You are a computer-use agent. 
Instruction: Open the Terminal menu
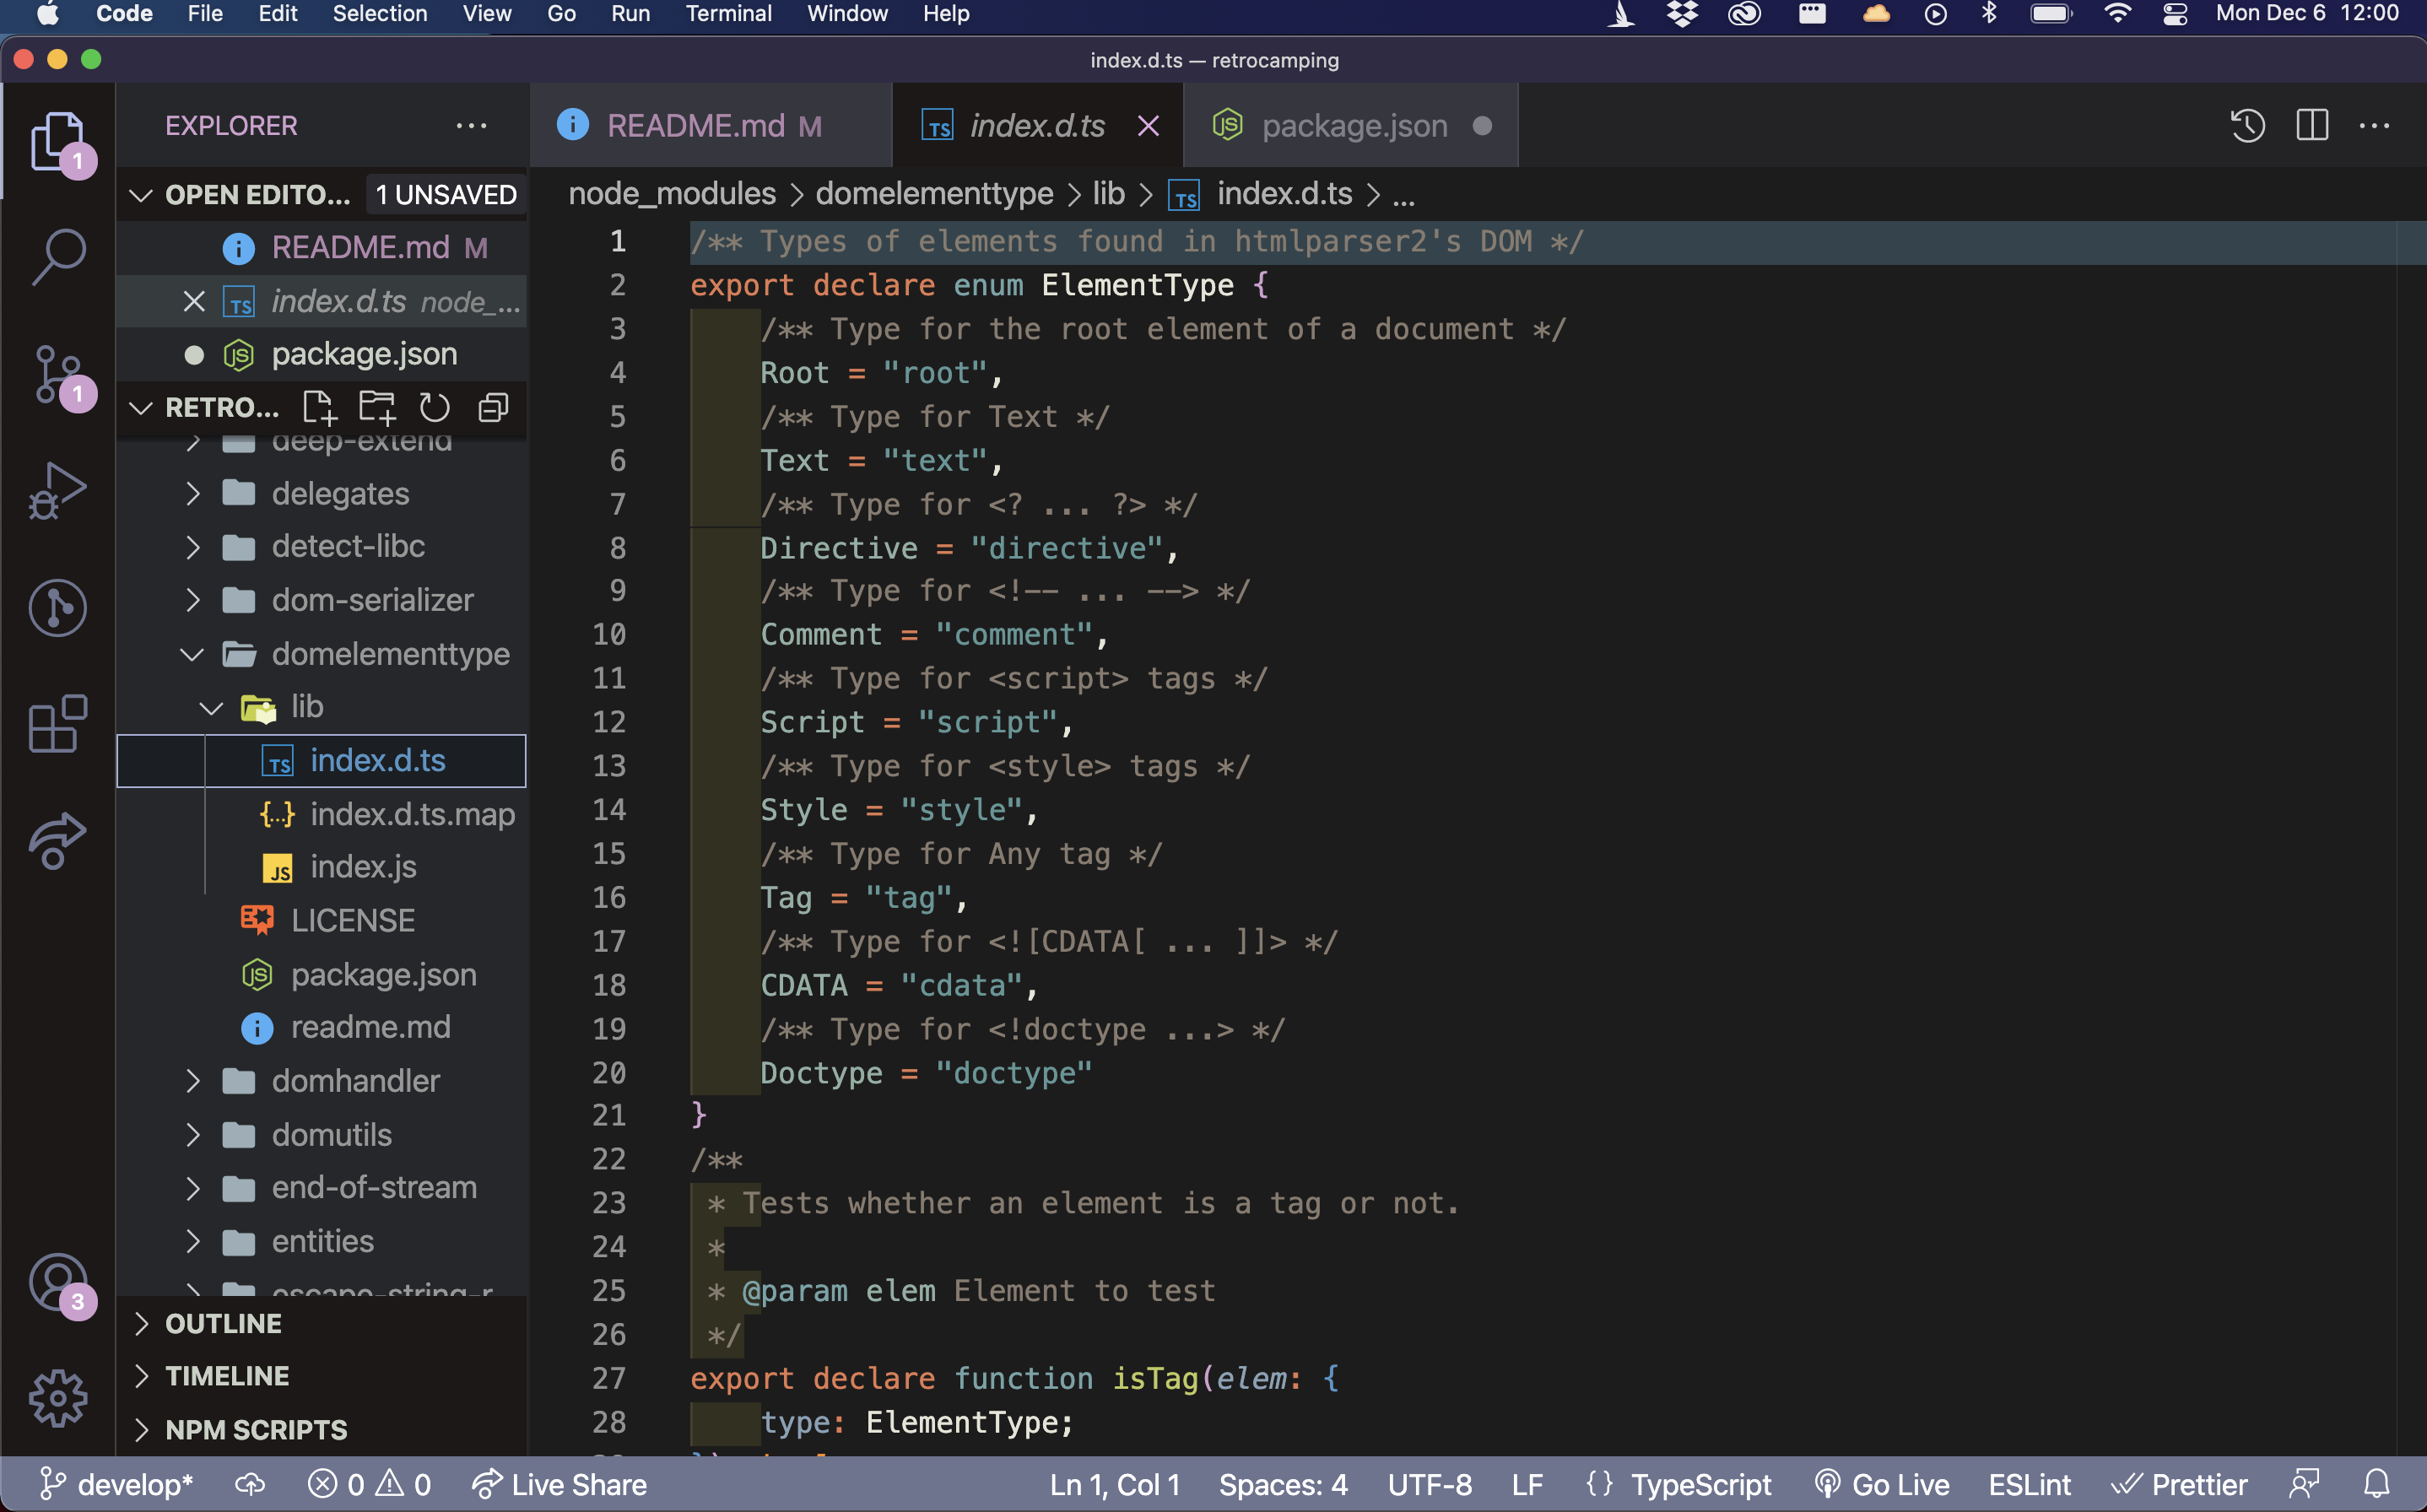[x=727, y=14]
